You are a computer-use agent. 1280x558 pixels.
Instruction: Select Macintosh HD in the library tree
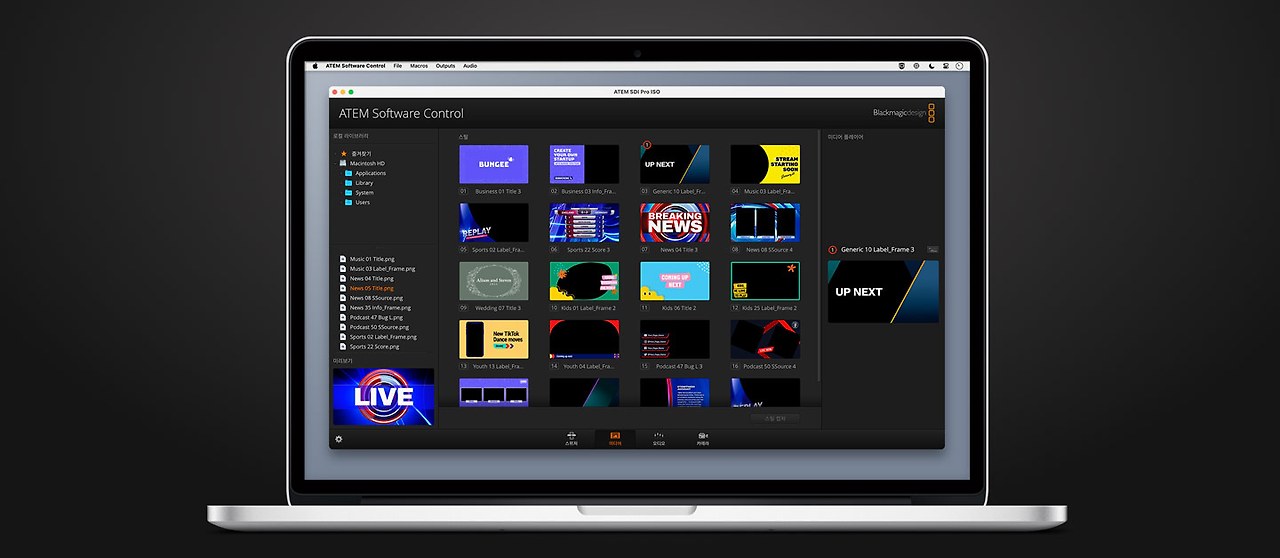pos(362,163)
